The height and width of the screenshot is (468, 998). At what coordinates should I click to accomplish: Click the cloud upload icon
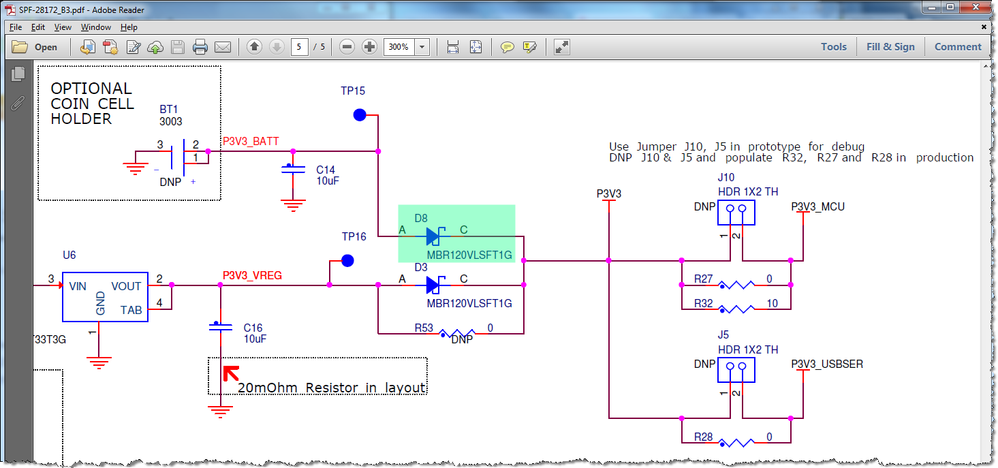click(156, 46)
